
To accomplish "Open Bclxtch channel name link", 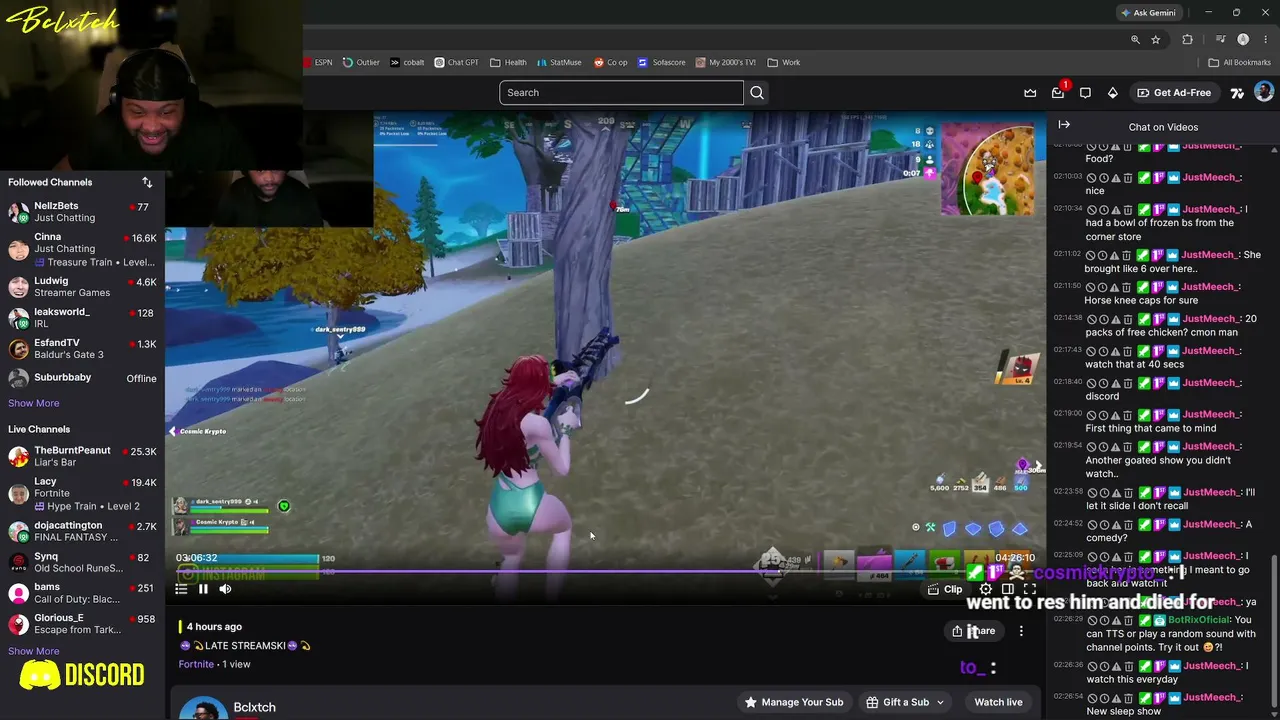I will [x=254, y=707].
